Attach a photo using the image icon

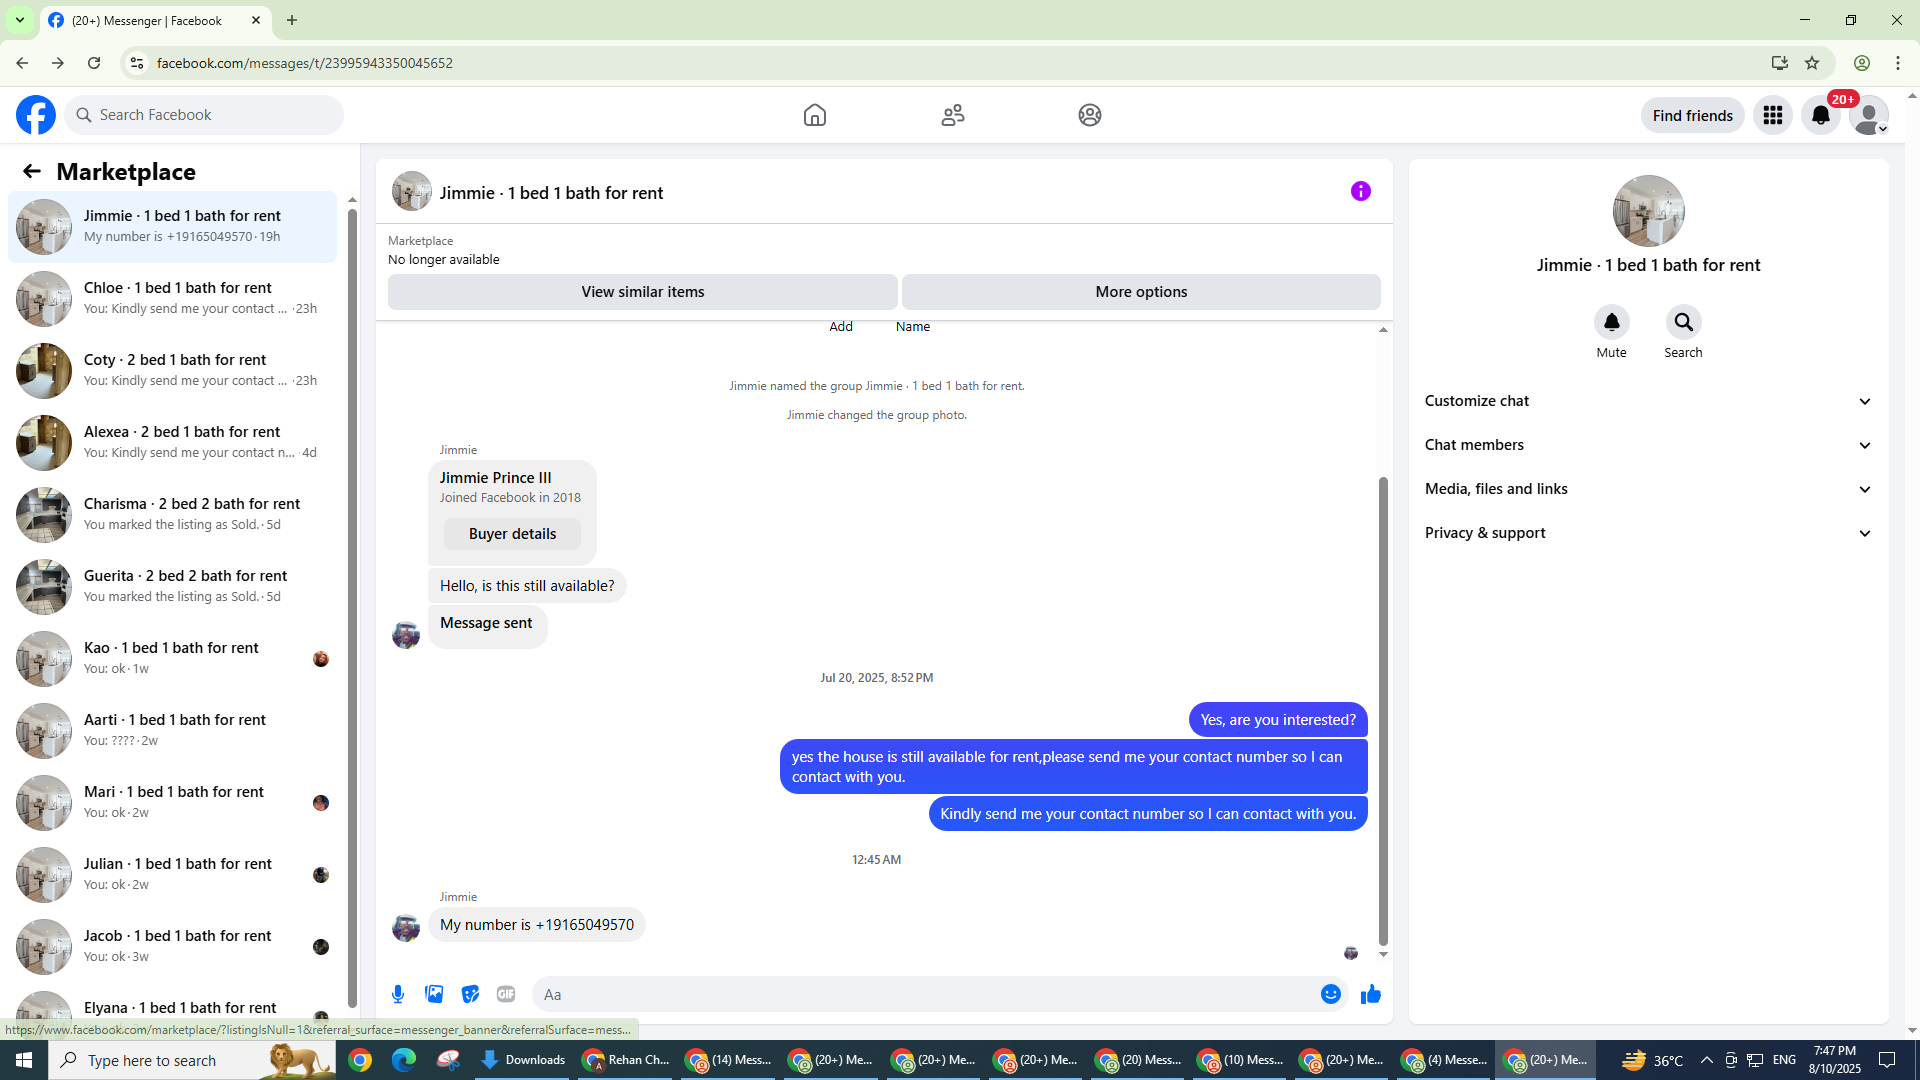pos(434,994)
